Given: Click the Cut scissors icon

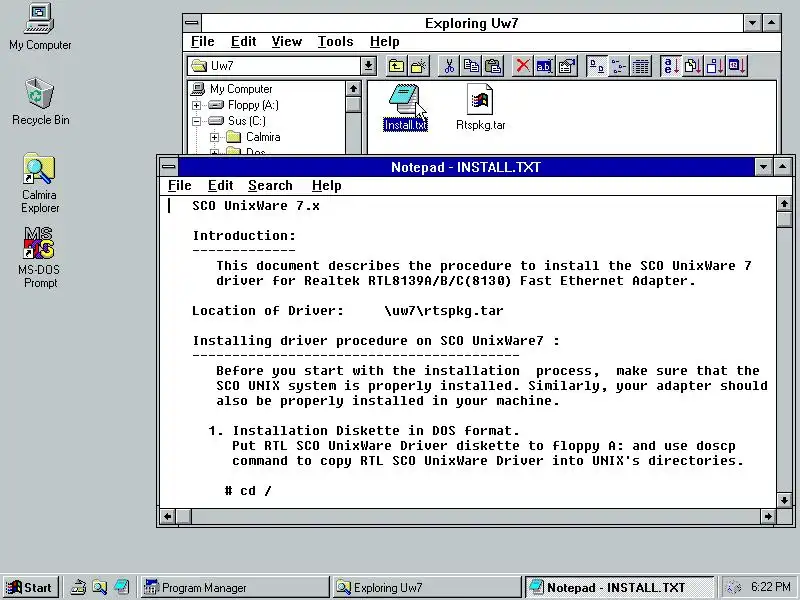Looking at the screenshot, I should point(449,66).
